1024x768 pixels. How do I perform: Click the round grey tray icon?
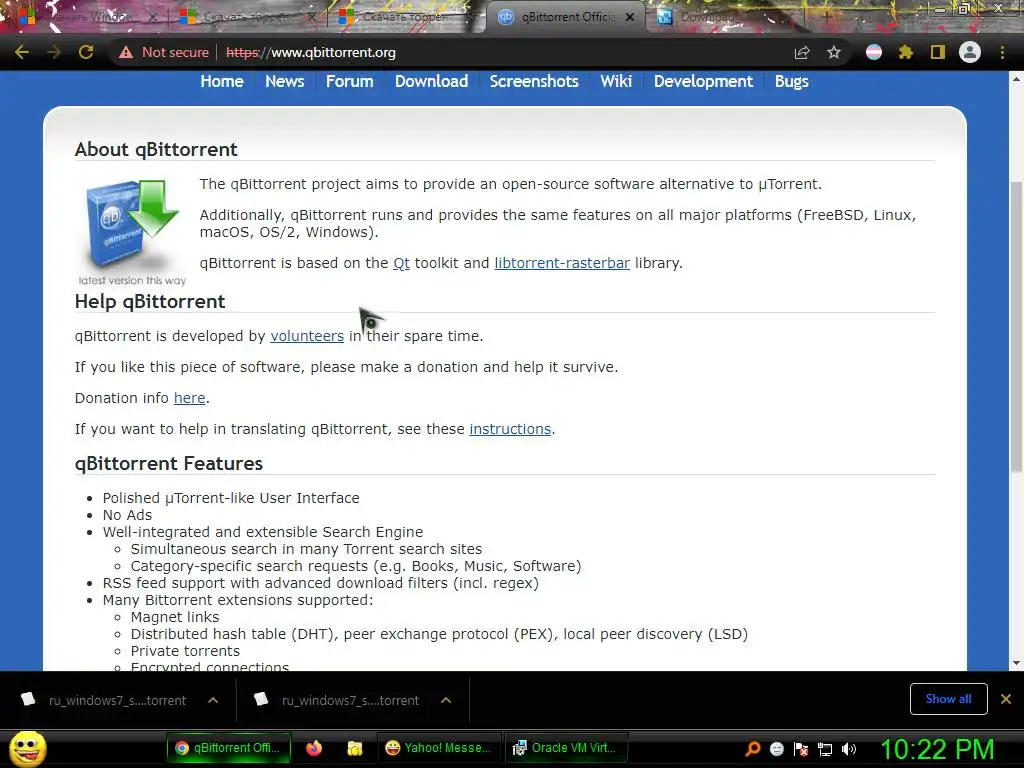[x=776, y=748]
